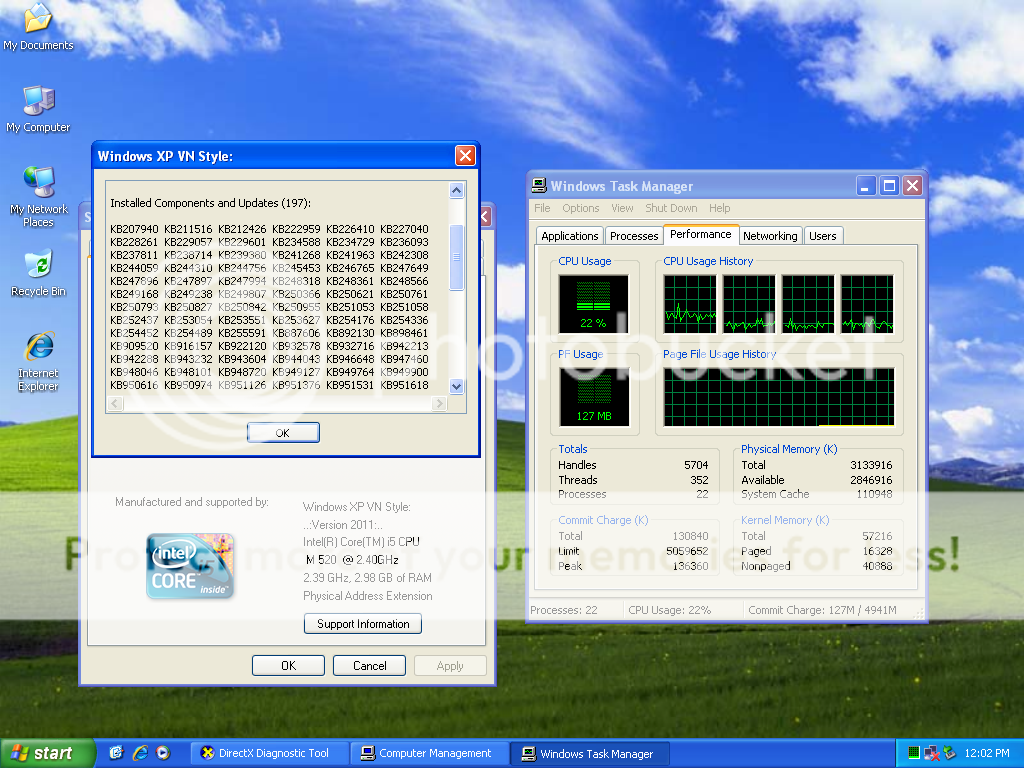Select the My Network Places desktop icon

(x=39, y=197)
